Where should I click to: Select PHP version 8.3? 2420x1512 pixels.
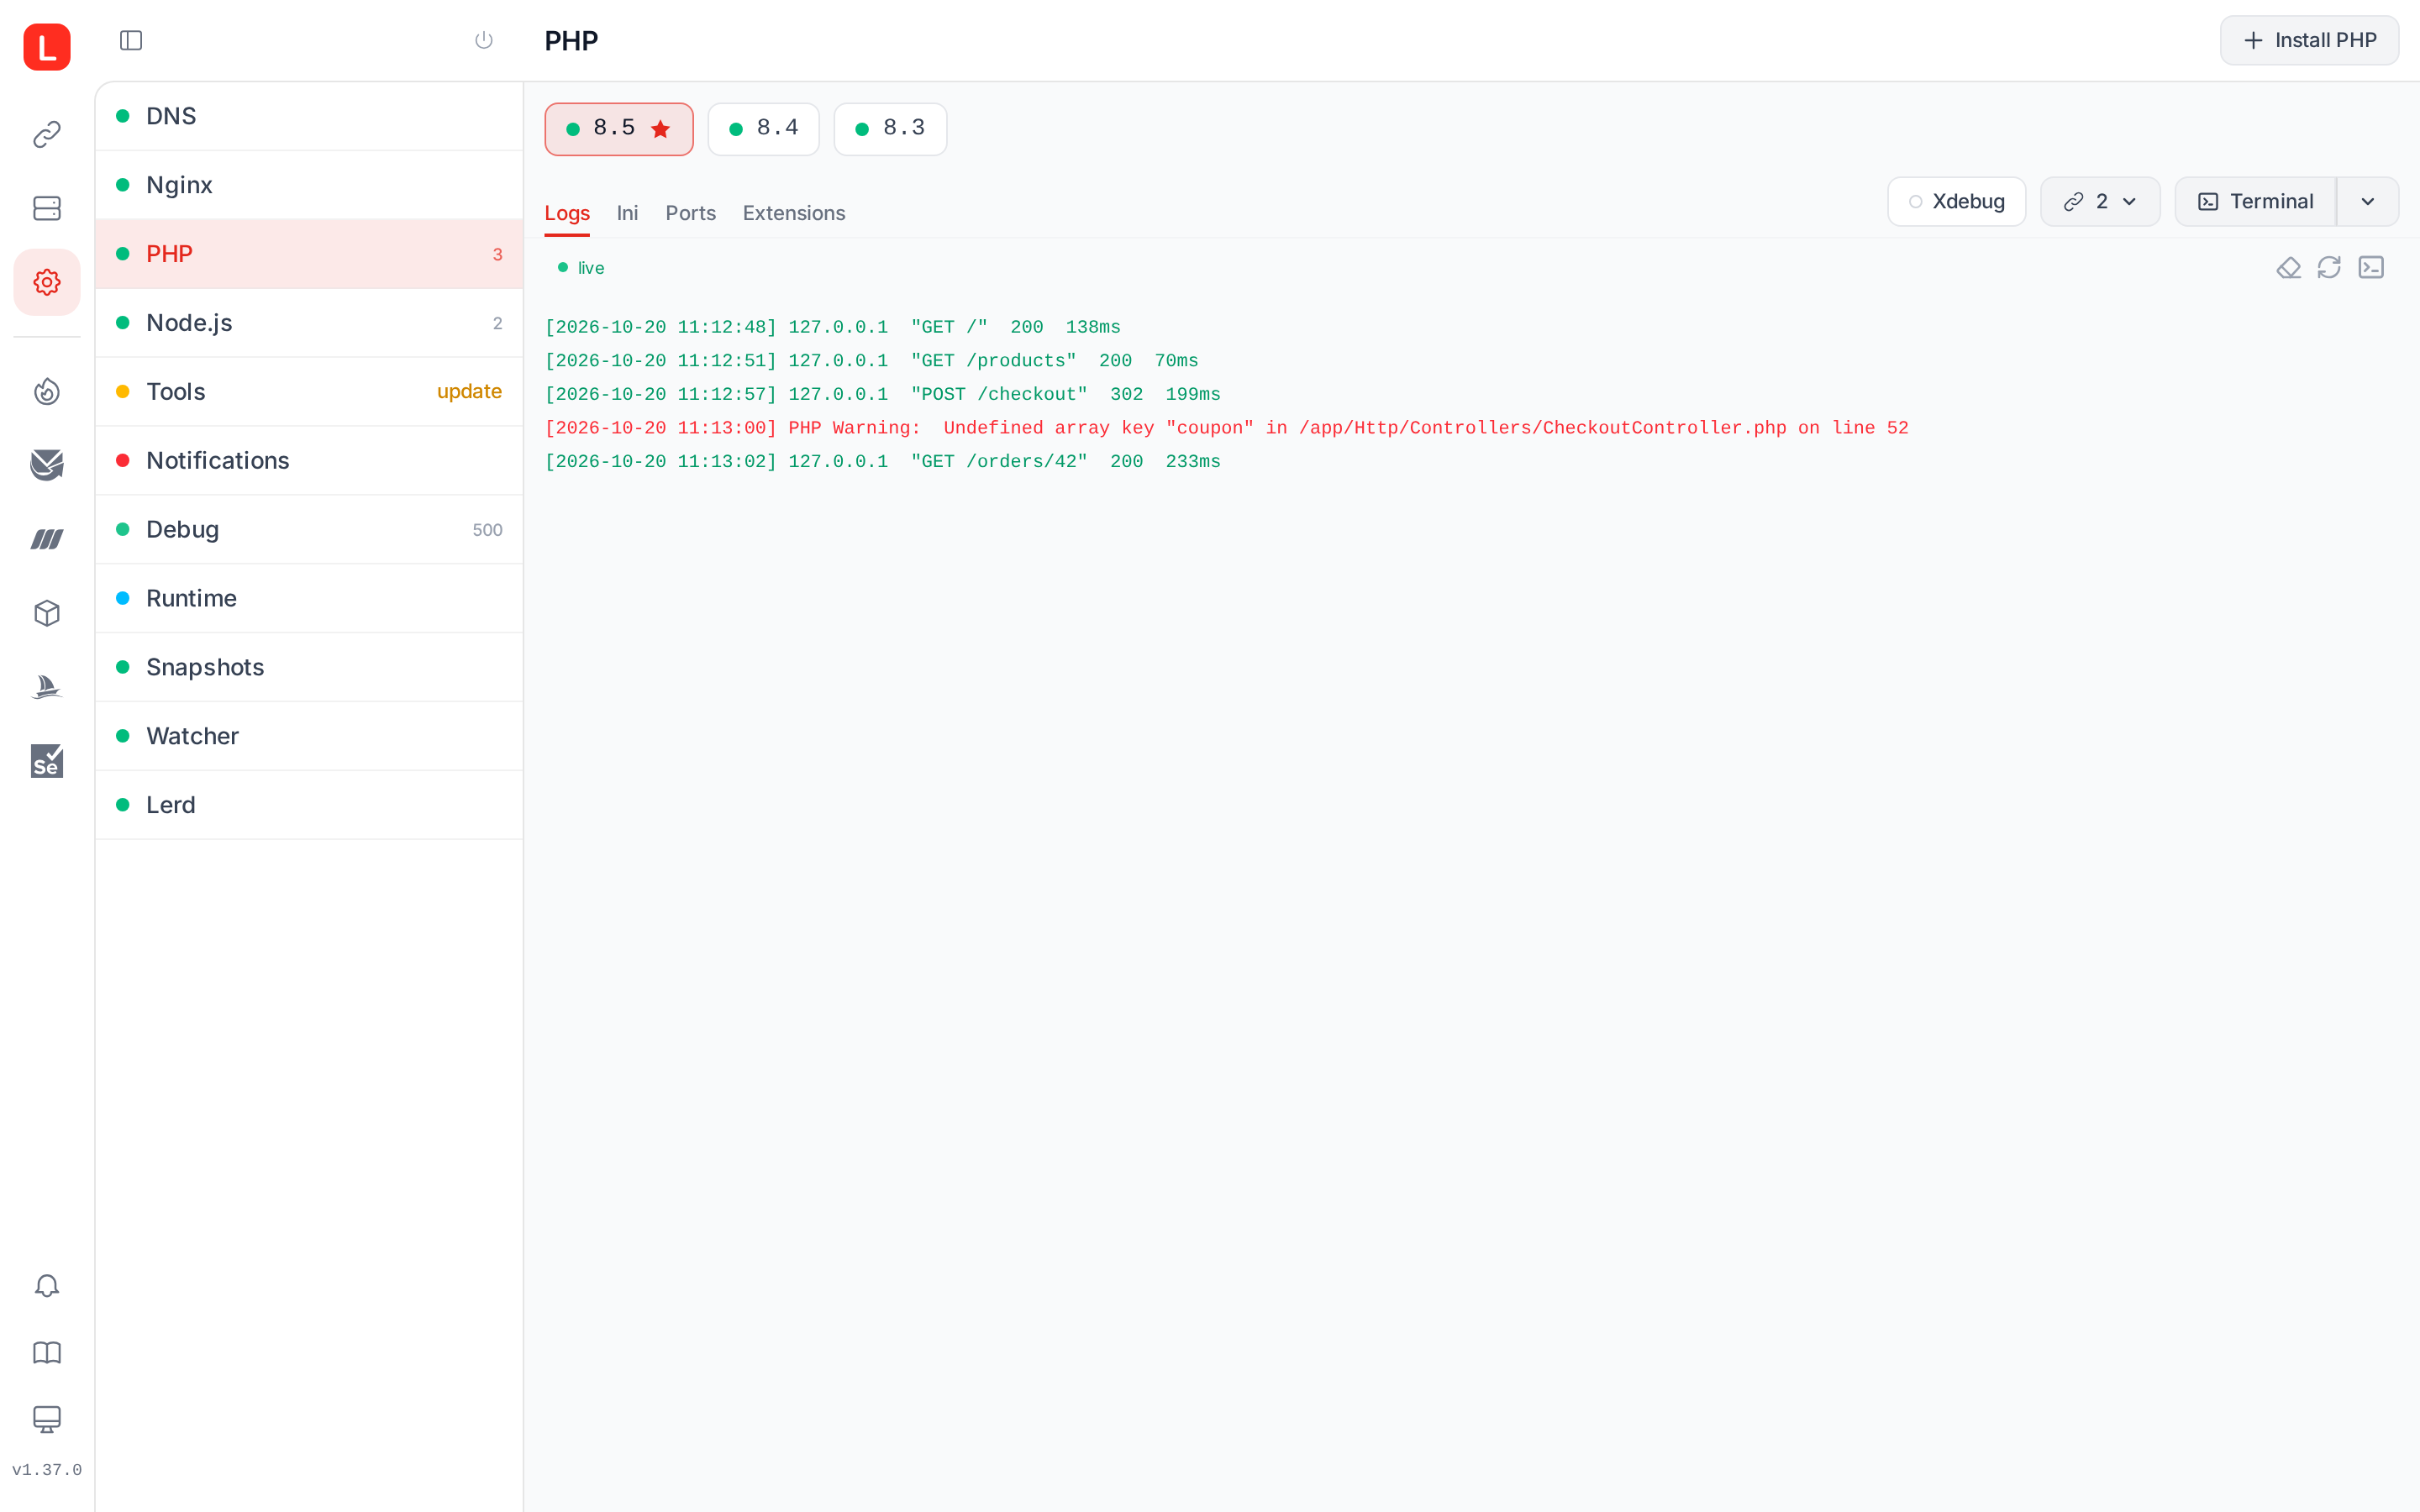click(x=890, y=129)
